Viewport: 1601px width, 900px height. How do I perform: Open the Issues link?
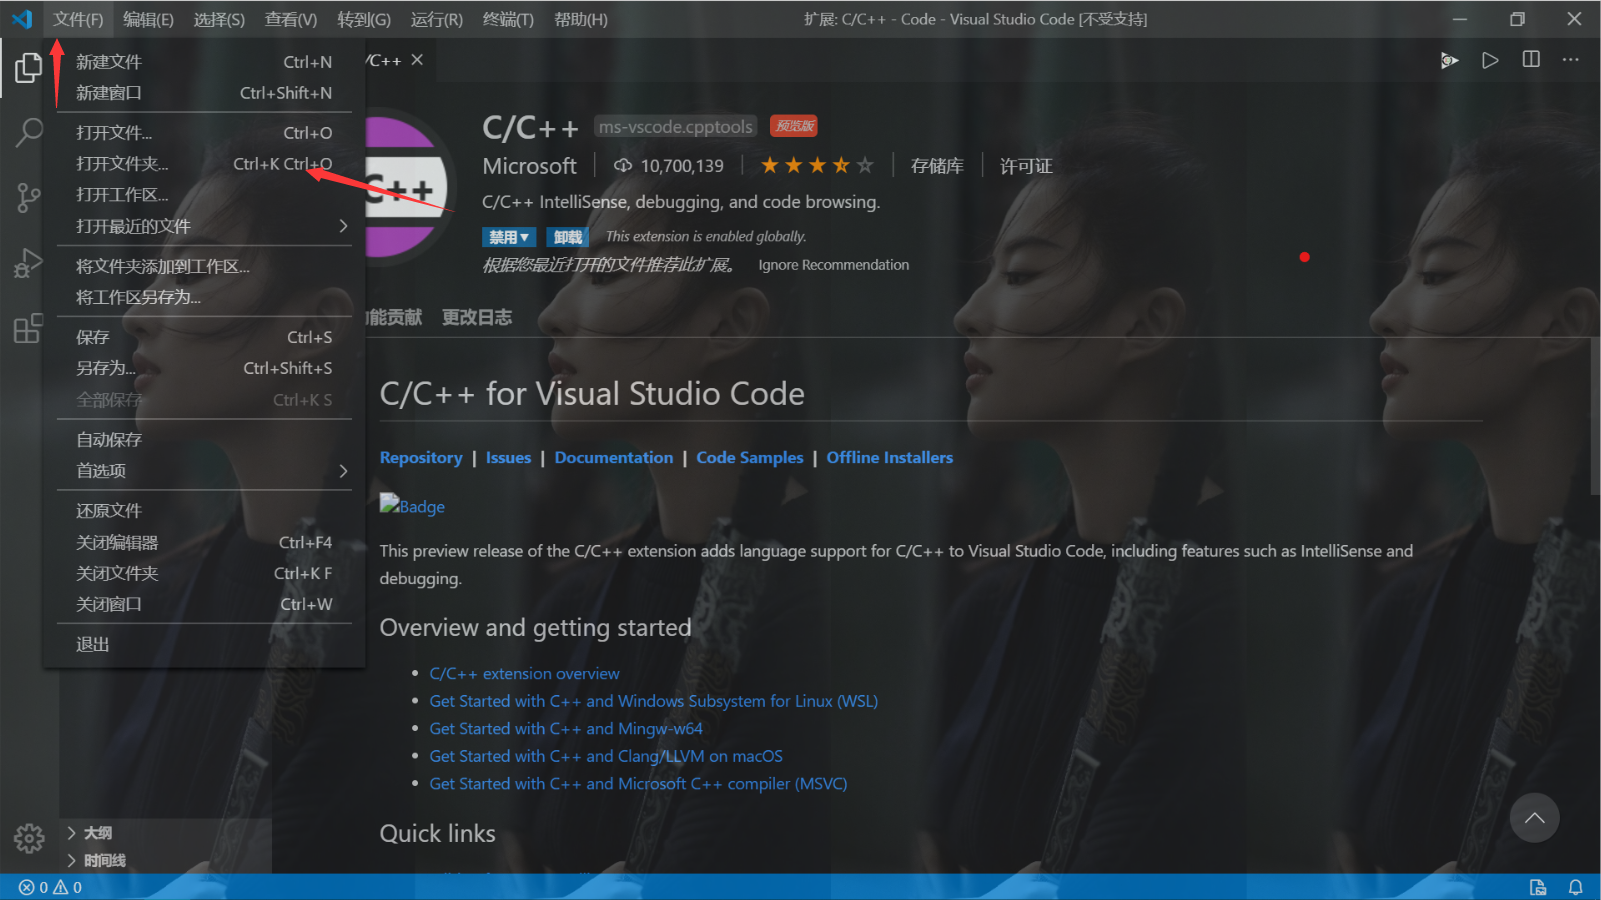pos(508,457)
